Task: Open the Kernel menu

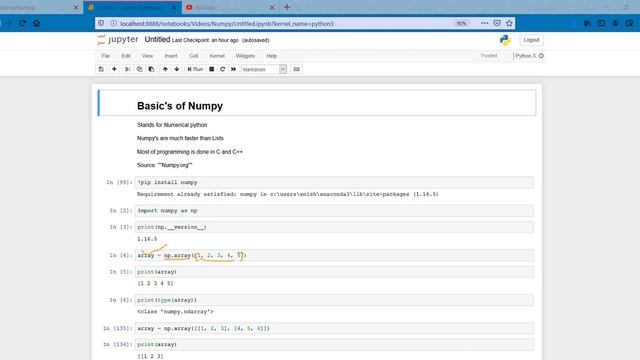Action: point(217,56)
